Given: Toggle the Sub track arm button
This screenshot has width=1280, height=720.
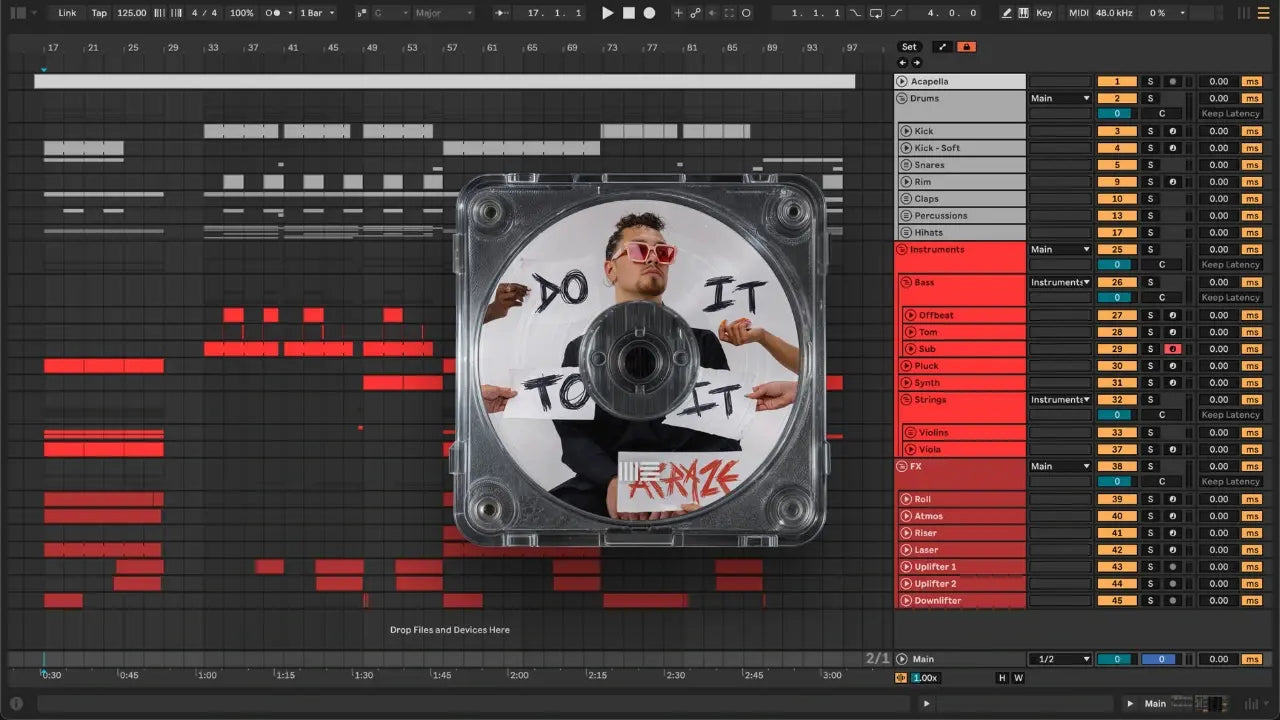Looking at the screenshot, I should point(1172,349).
